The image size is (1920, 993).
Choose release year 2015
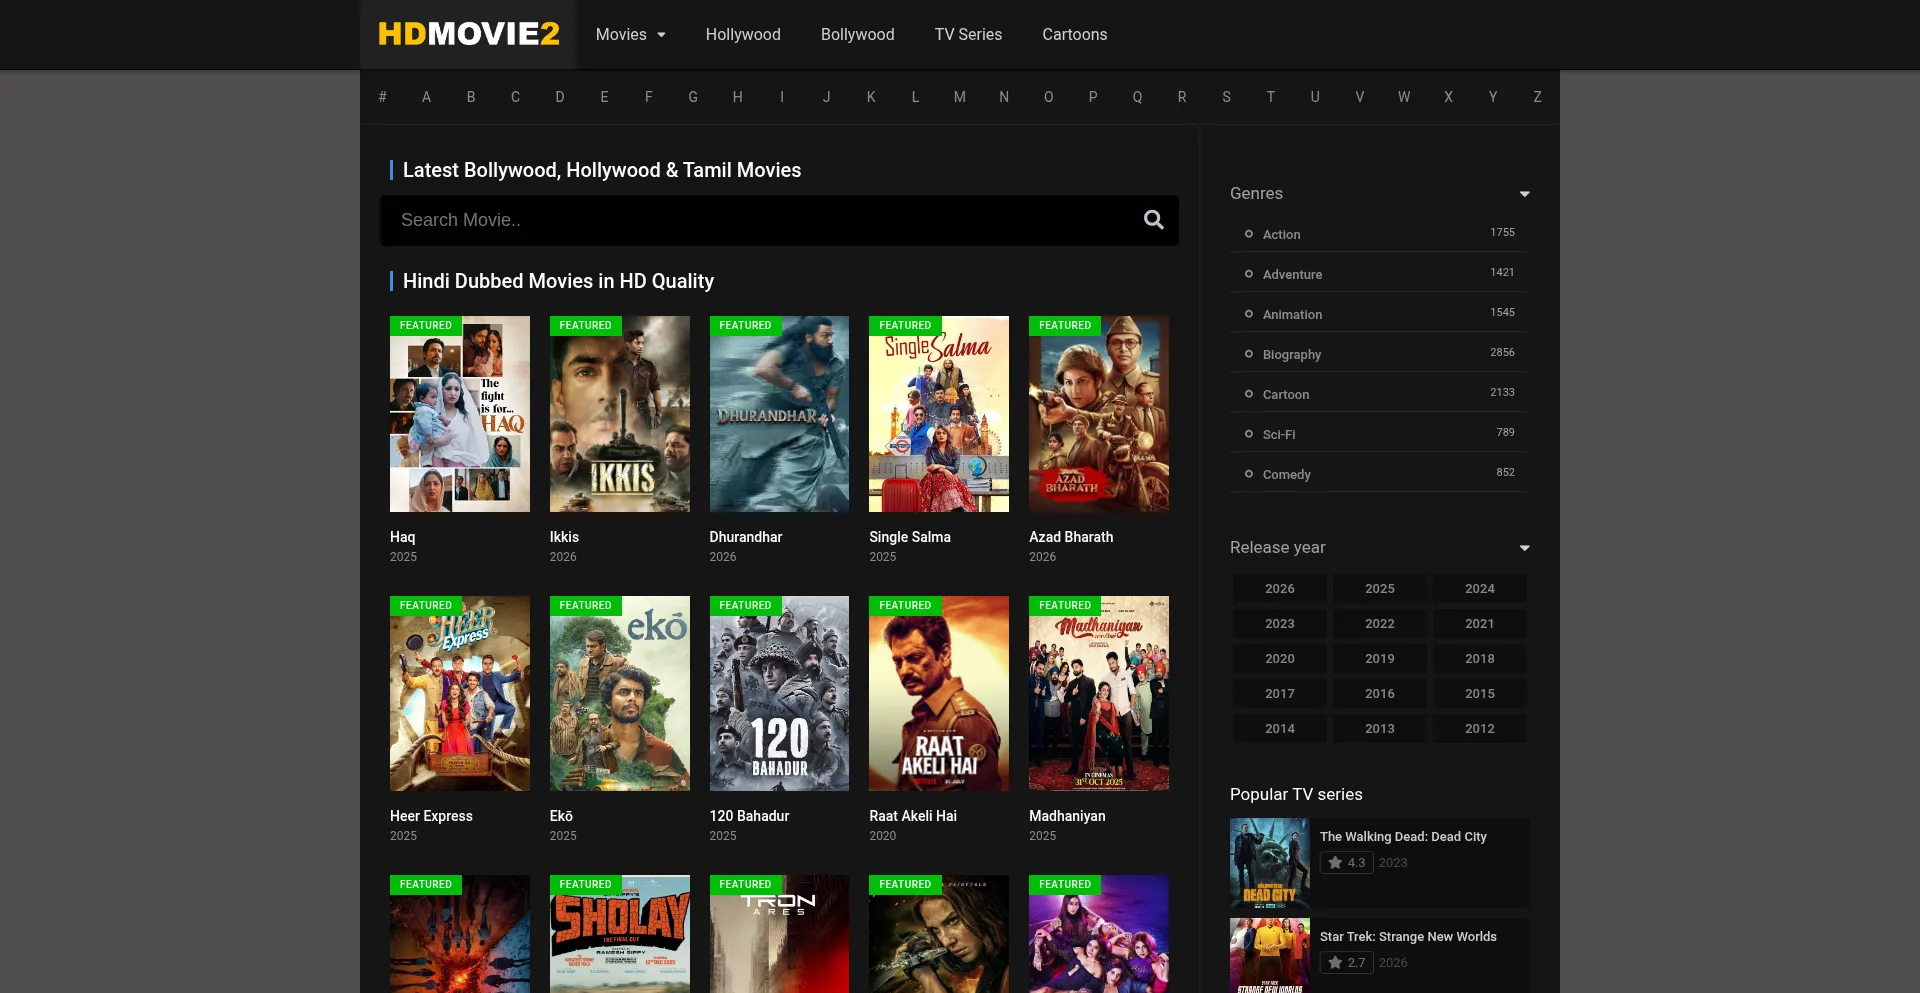(1479, 694)
